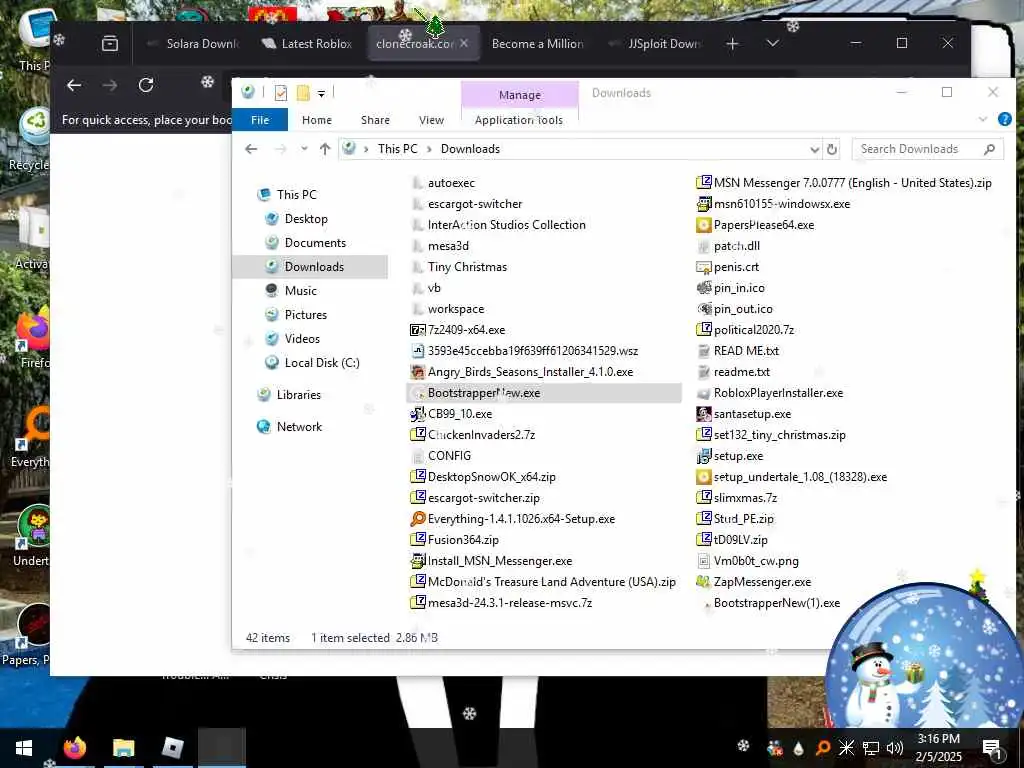
Task: Click the Explorer Back arrow
Action: click(251, 149)
